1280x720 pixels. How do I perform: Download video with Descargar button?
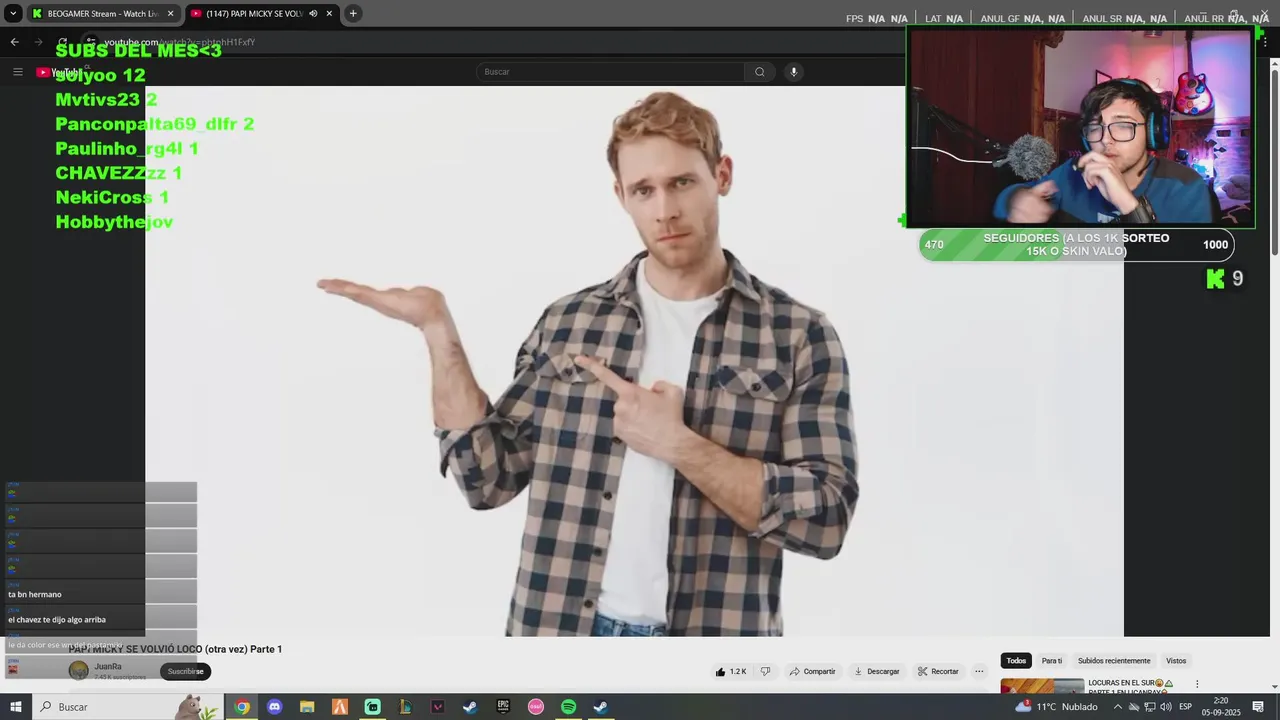pyautogui.click(x=876, y=672)
